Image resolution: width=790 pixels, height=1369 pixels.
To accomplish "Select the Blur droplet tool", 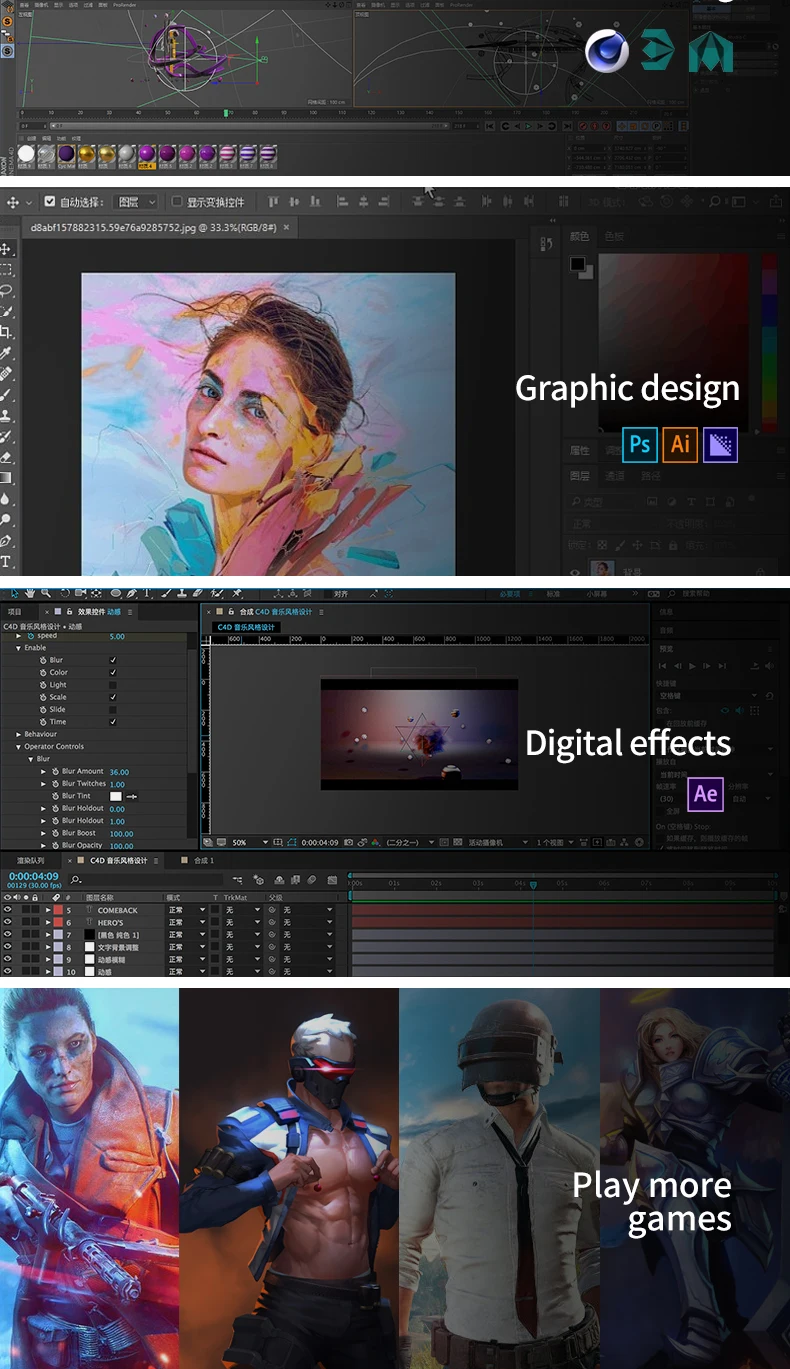I will 6,499.
